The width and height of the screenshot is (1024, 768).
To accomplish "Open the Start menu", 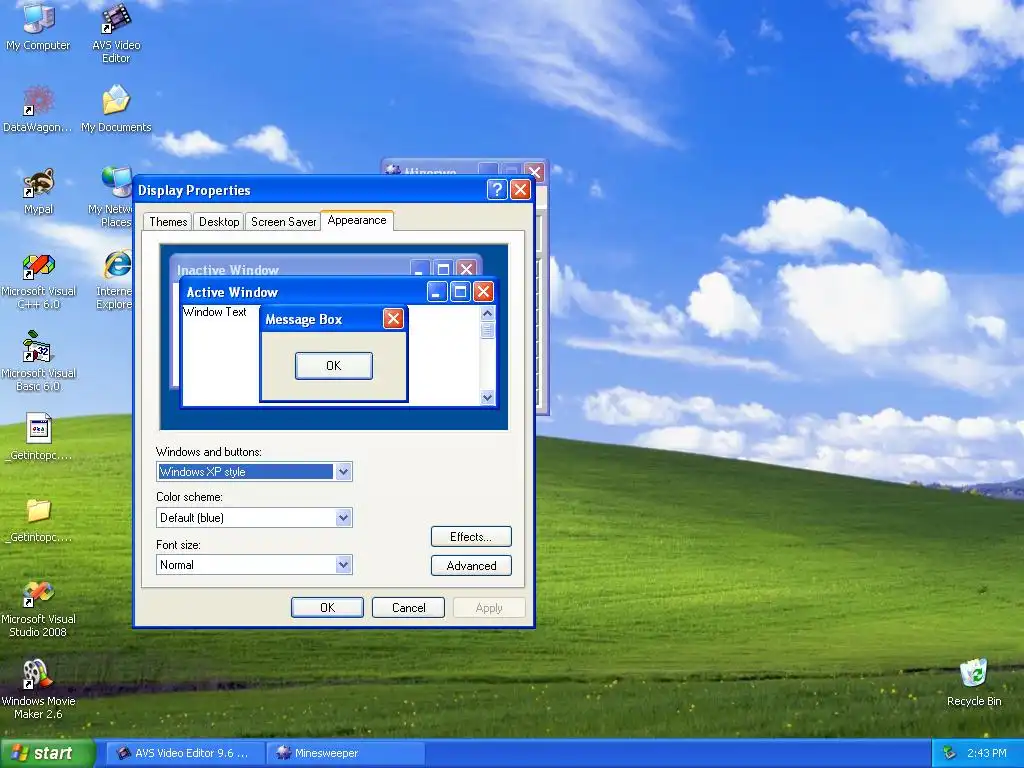I will [x=47, y=753].
